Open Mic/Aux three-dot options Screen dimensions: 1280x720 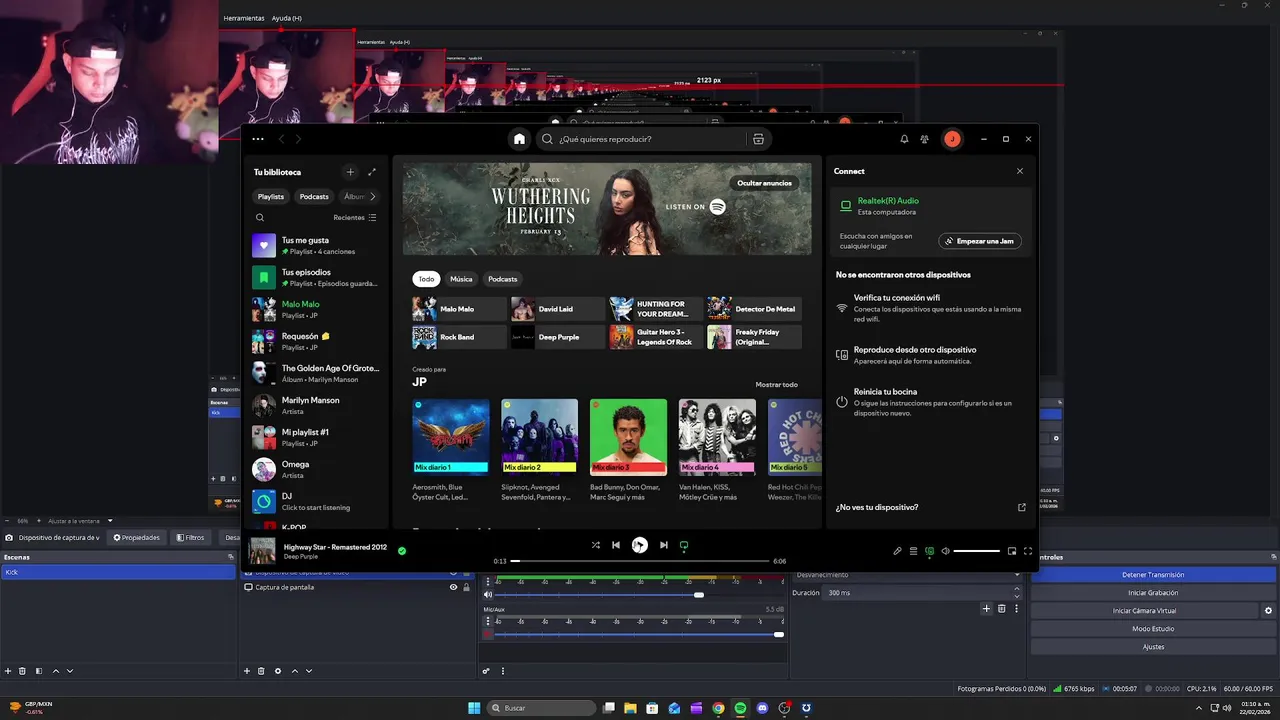click(488, 621)
